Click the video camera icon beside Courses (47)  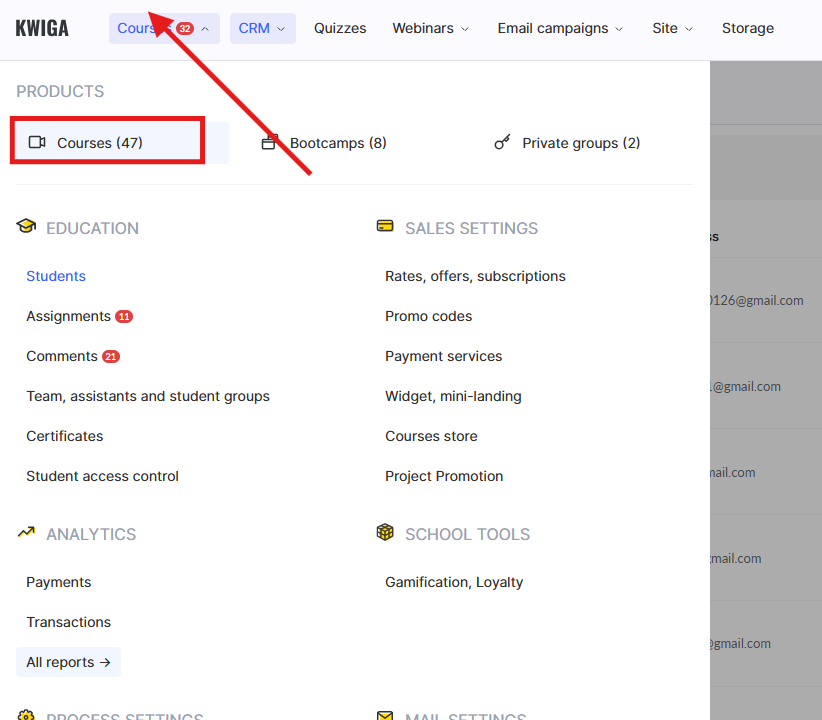pos(37,143)
